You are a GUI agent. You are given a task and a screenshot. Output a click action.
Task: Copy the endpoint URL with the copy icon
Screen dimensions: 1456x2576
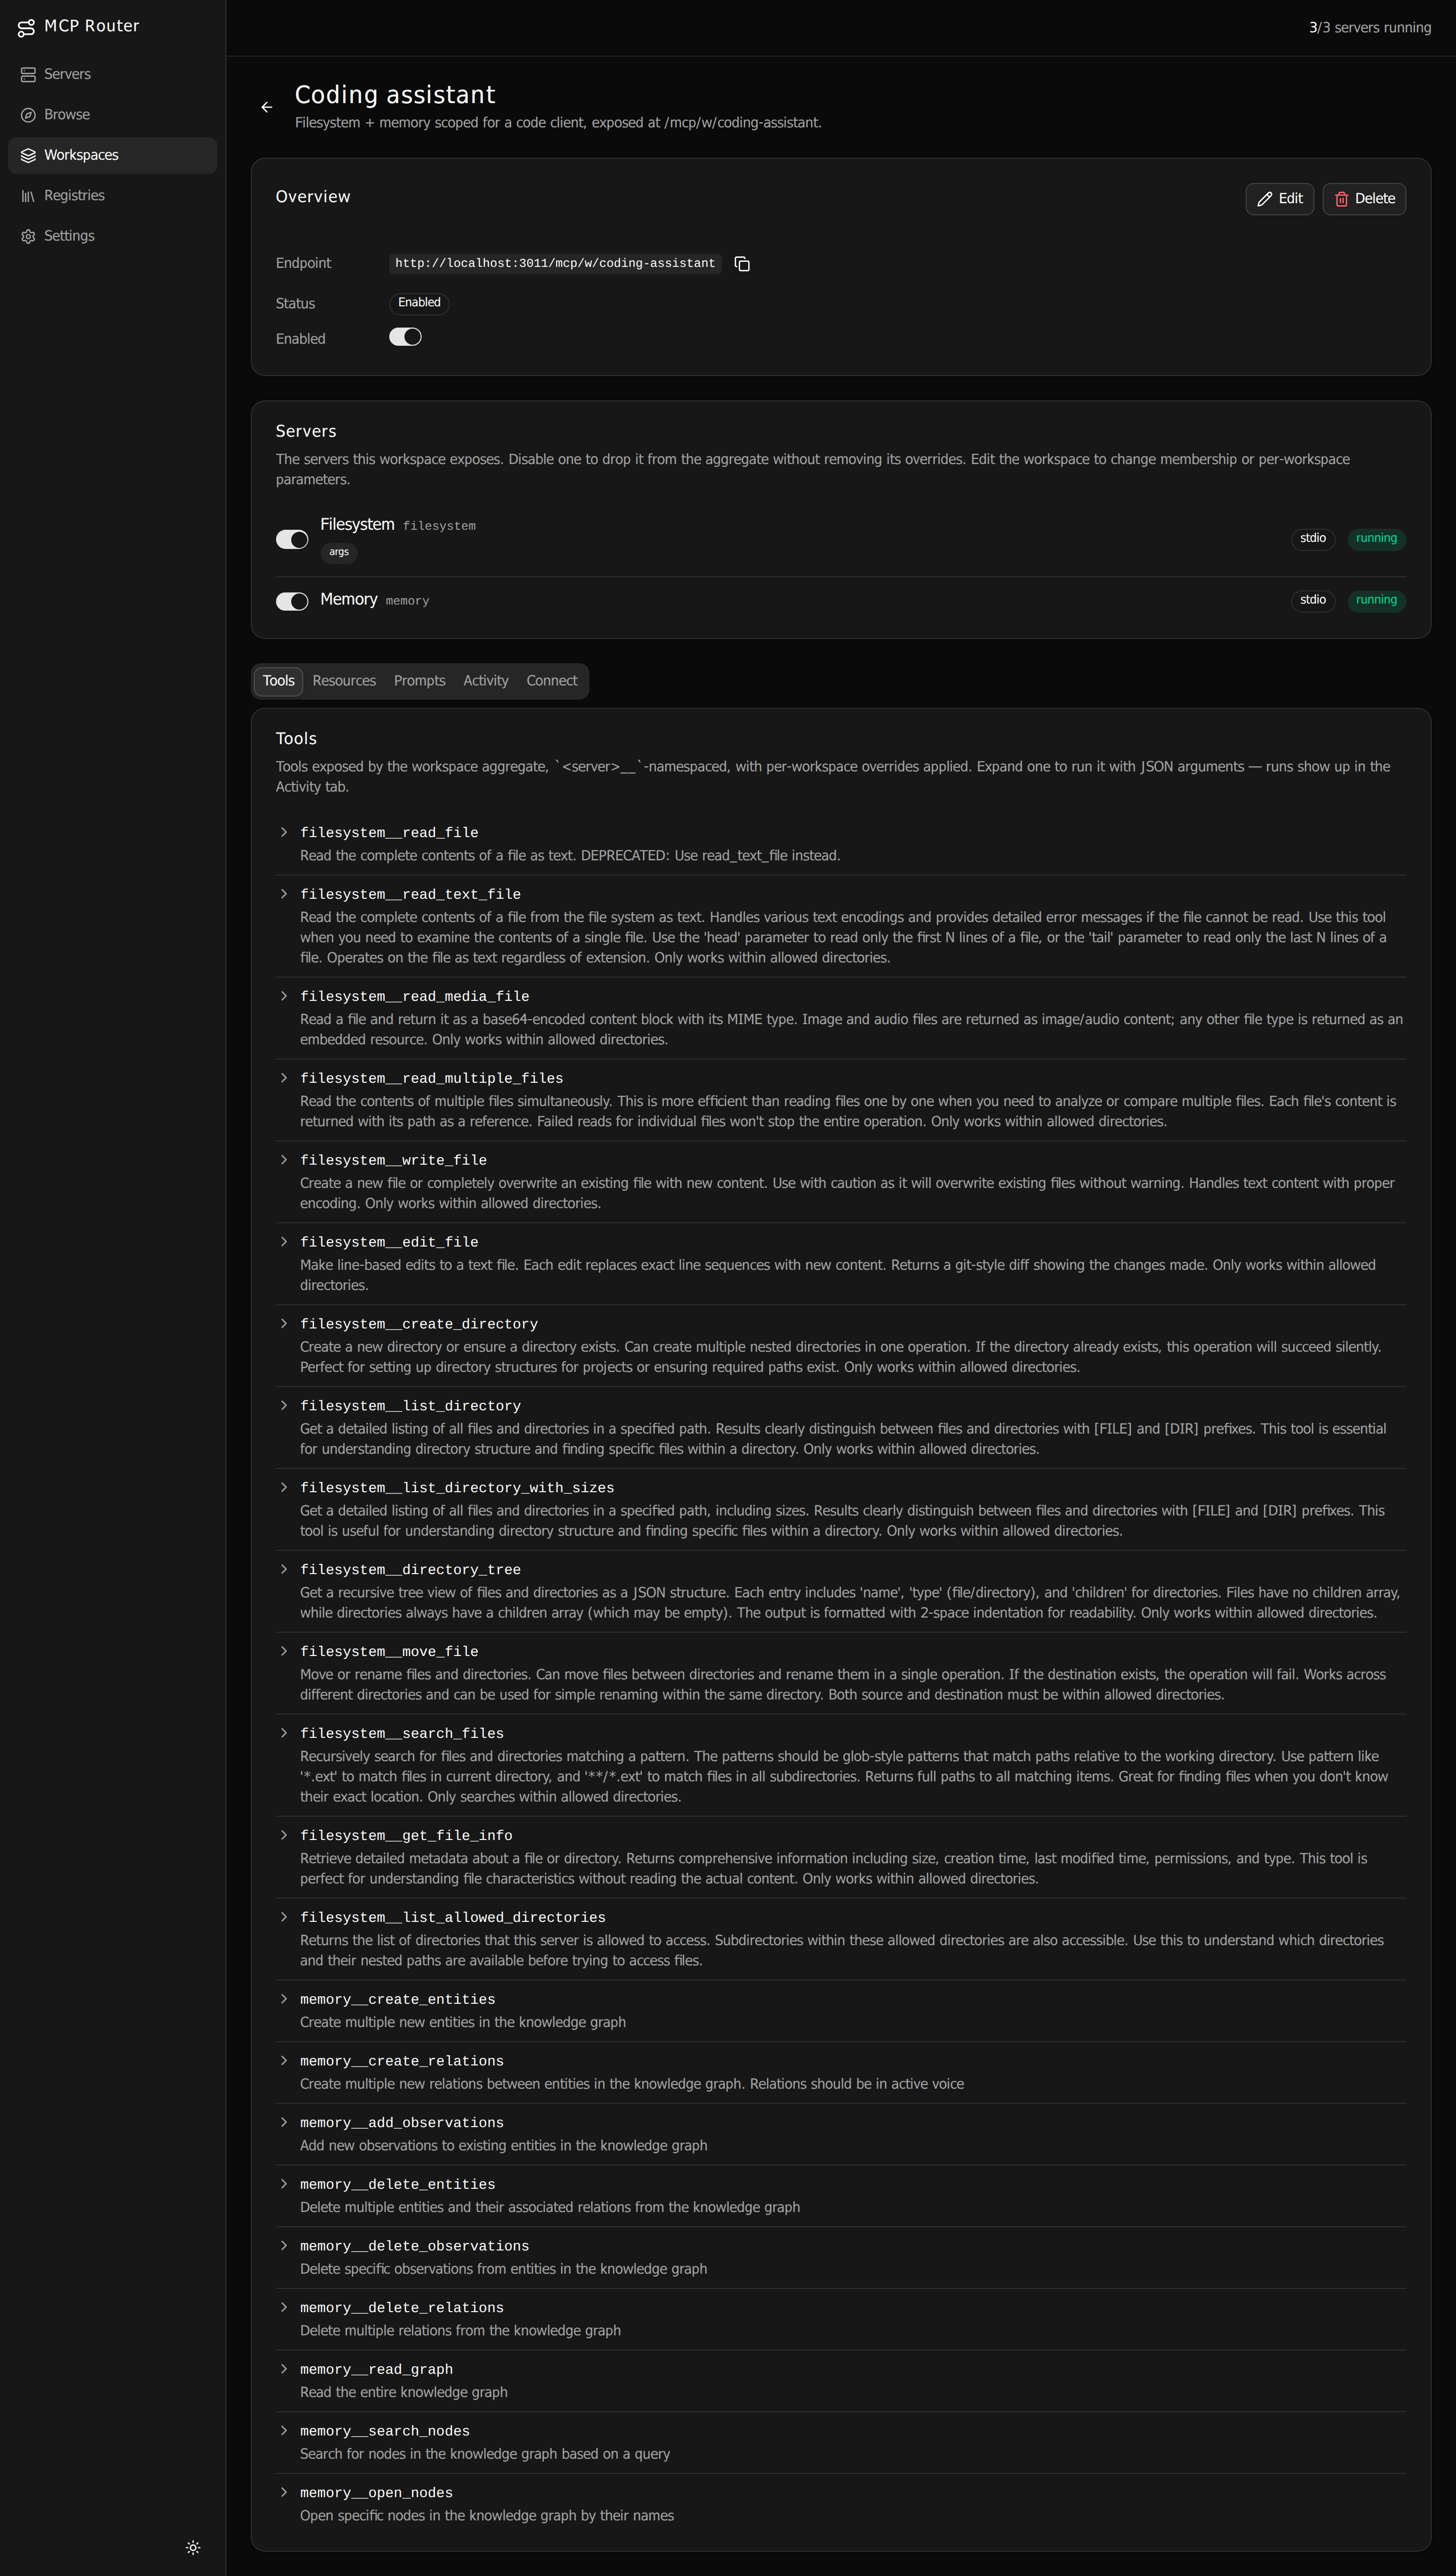[x=742, y=264]
